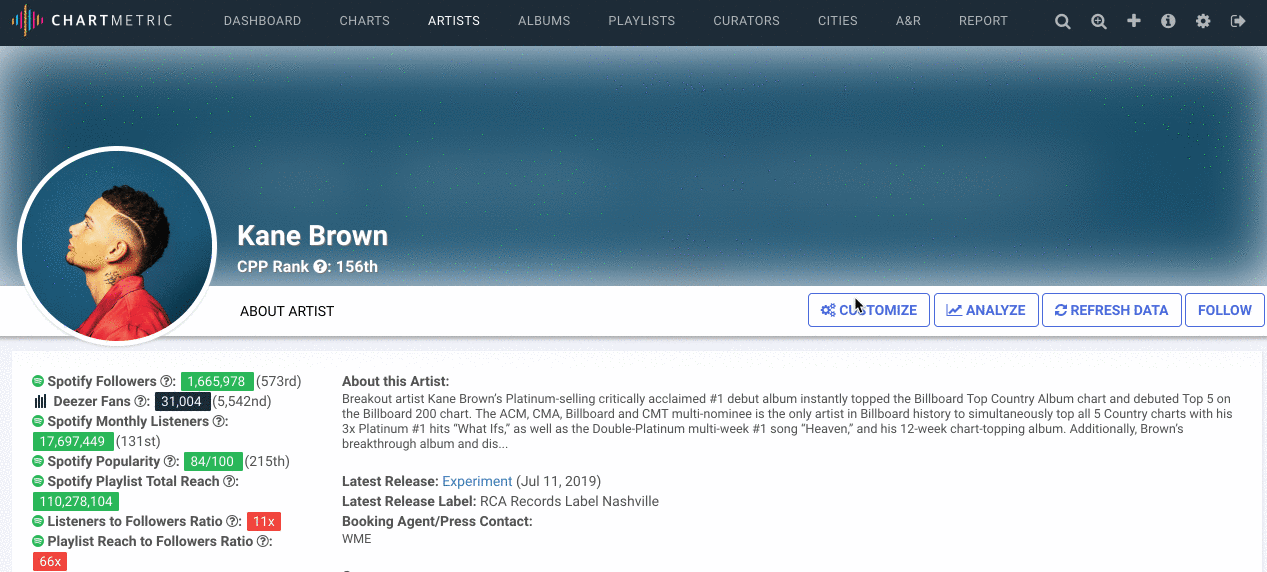Go to the Cities section
Viewport: 1267px width, 572px height.
[x=838, y=21]
